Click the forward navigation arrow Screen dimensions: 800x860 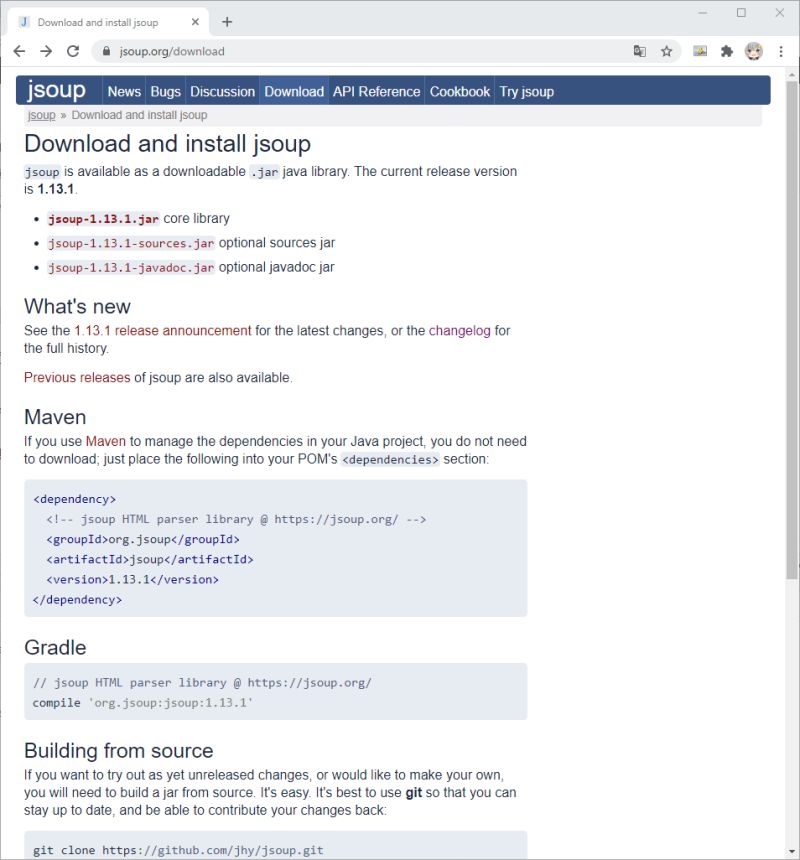tap(45, 50)
